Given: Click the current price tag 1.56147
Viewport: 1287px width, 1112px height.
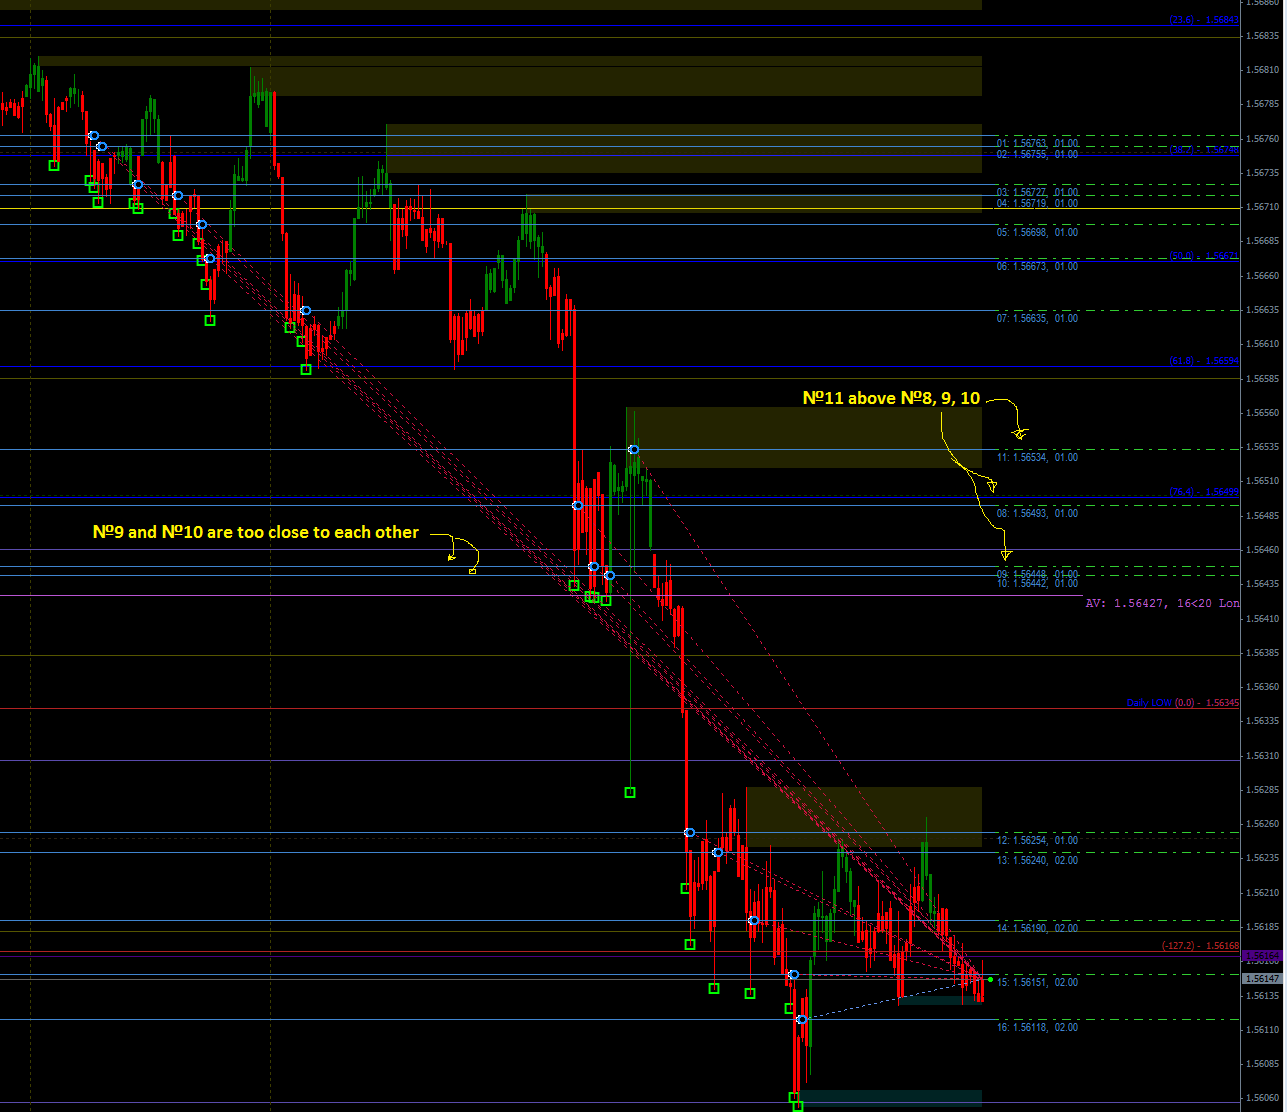Looking at the screenshot, I should pyautogui.click(x=1263, y=979).
